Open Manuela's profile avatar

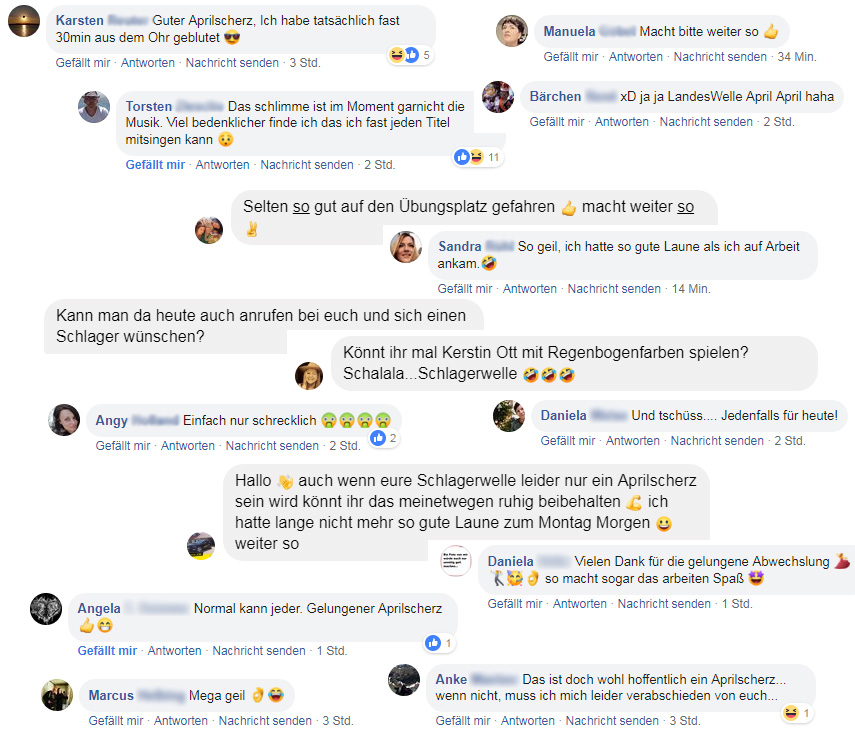(x=511, y=31)
